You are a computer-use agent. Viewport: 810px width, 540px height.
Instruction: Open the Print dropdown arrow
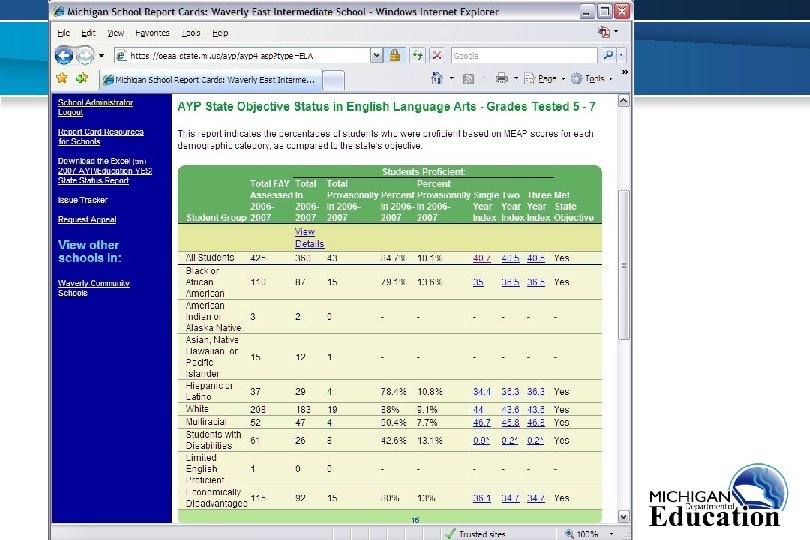pos(516,79)
